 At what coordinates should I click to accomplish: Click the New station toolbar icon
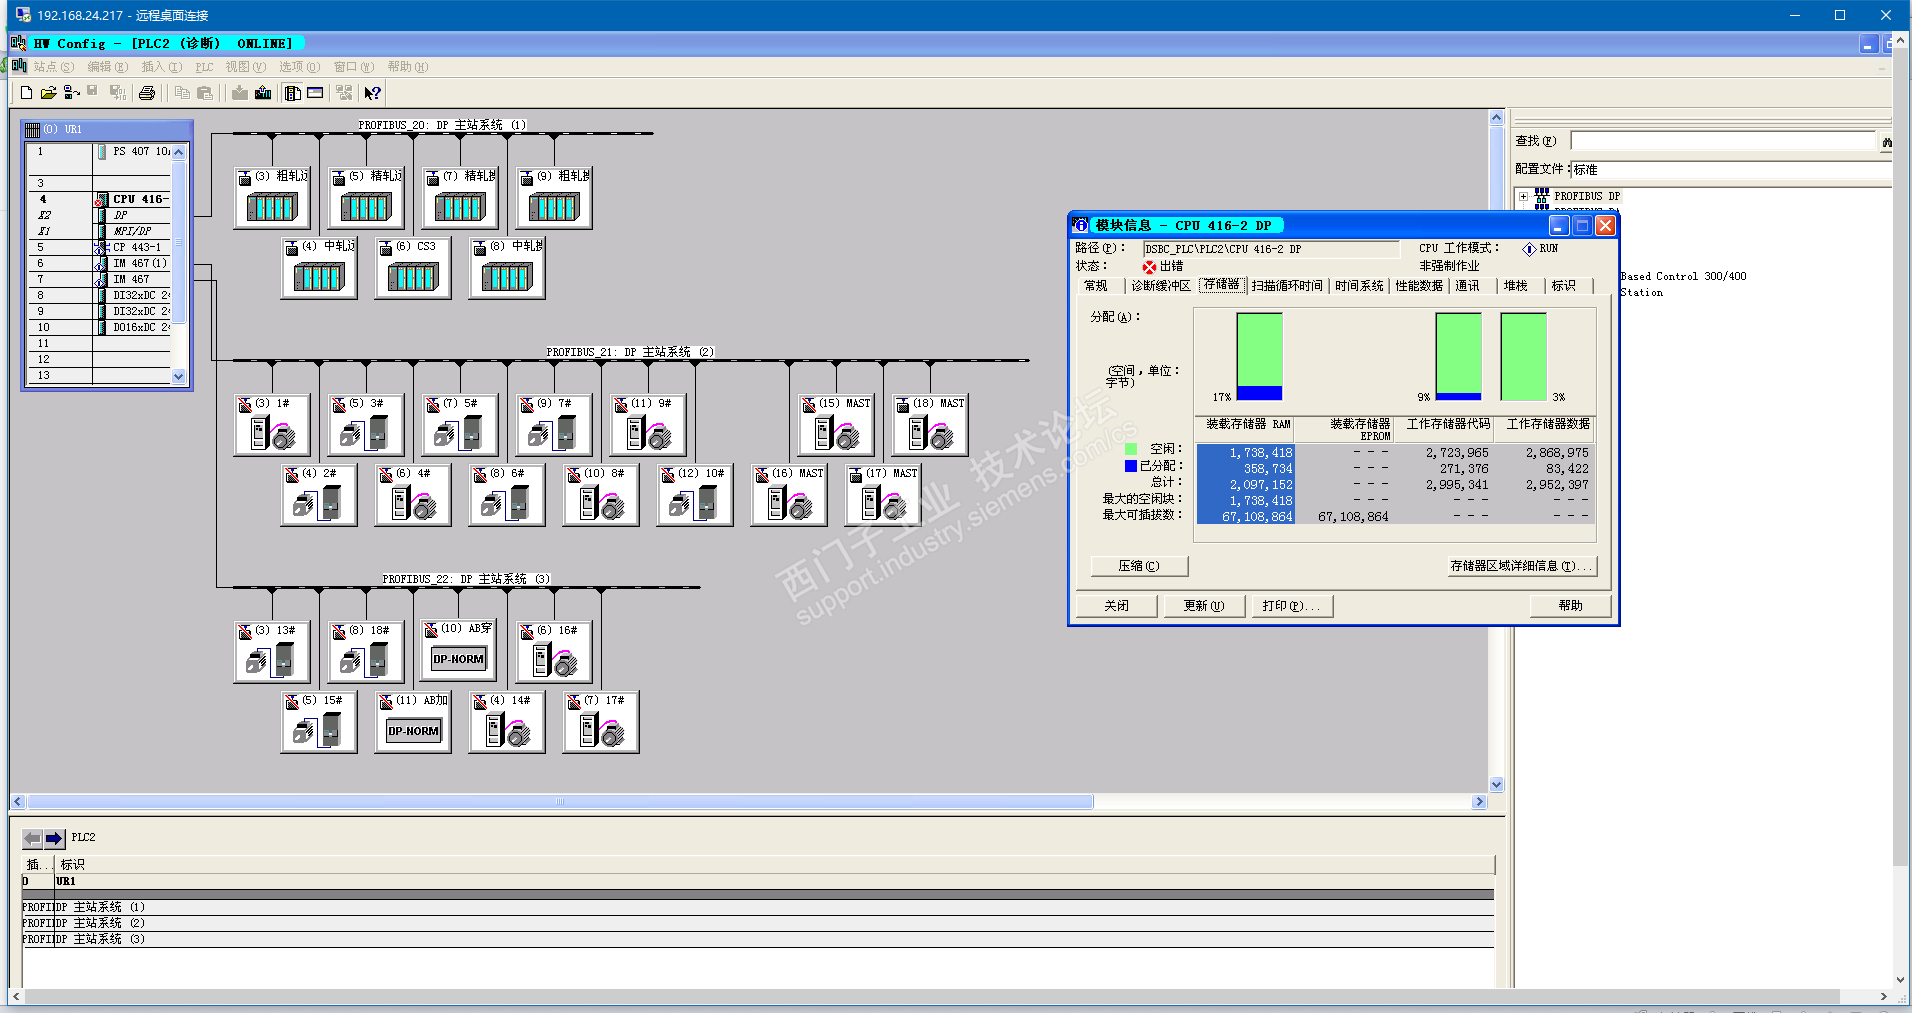coord(27,93)
